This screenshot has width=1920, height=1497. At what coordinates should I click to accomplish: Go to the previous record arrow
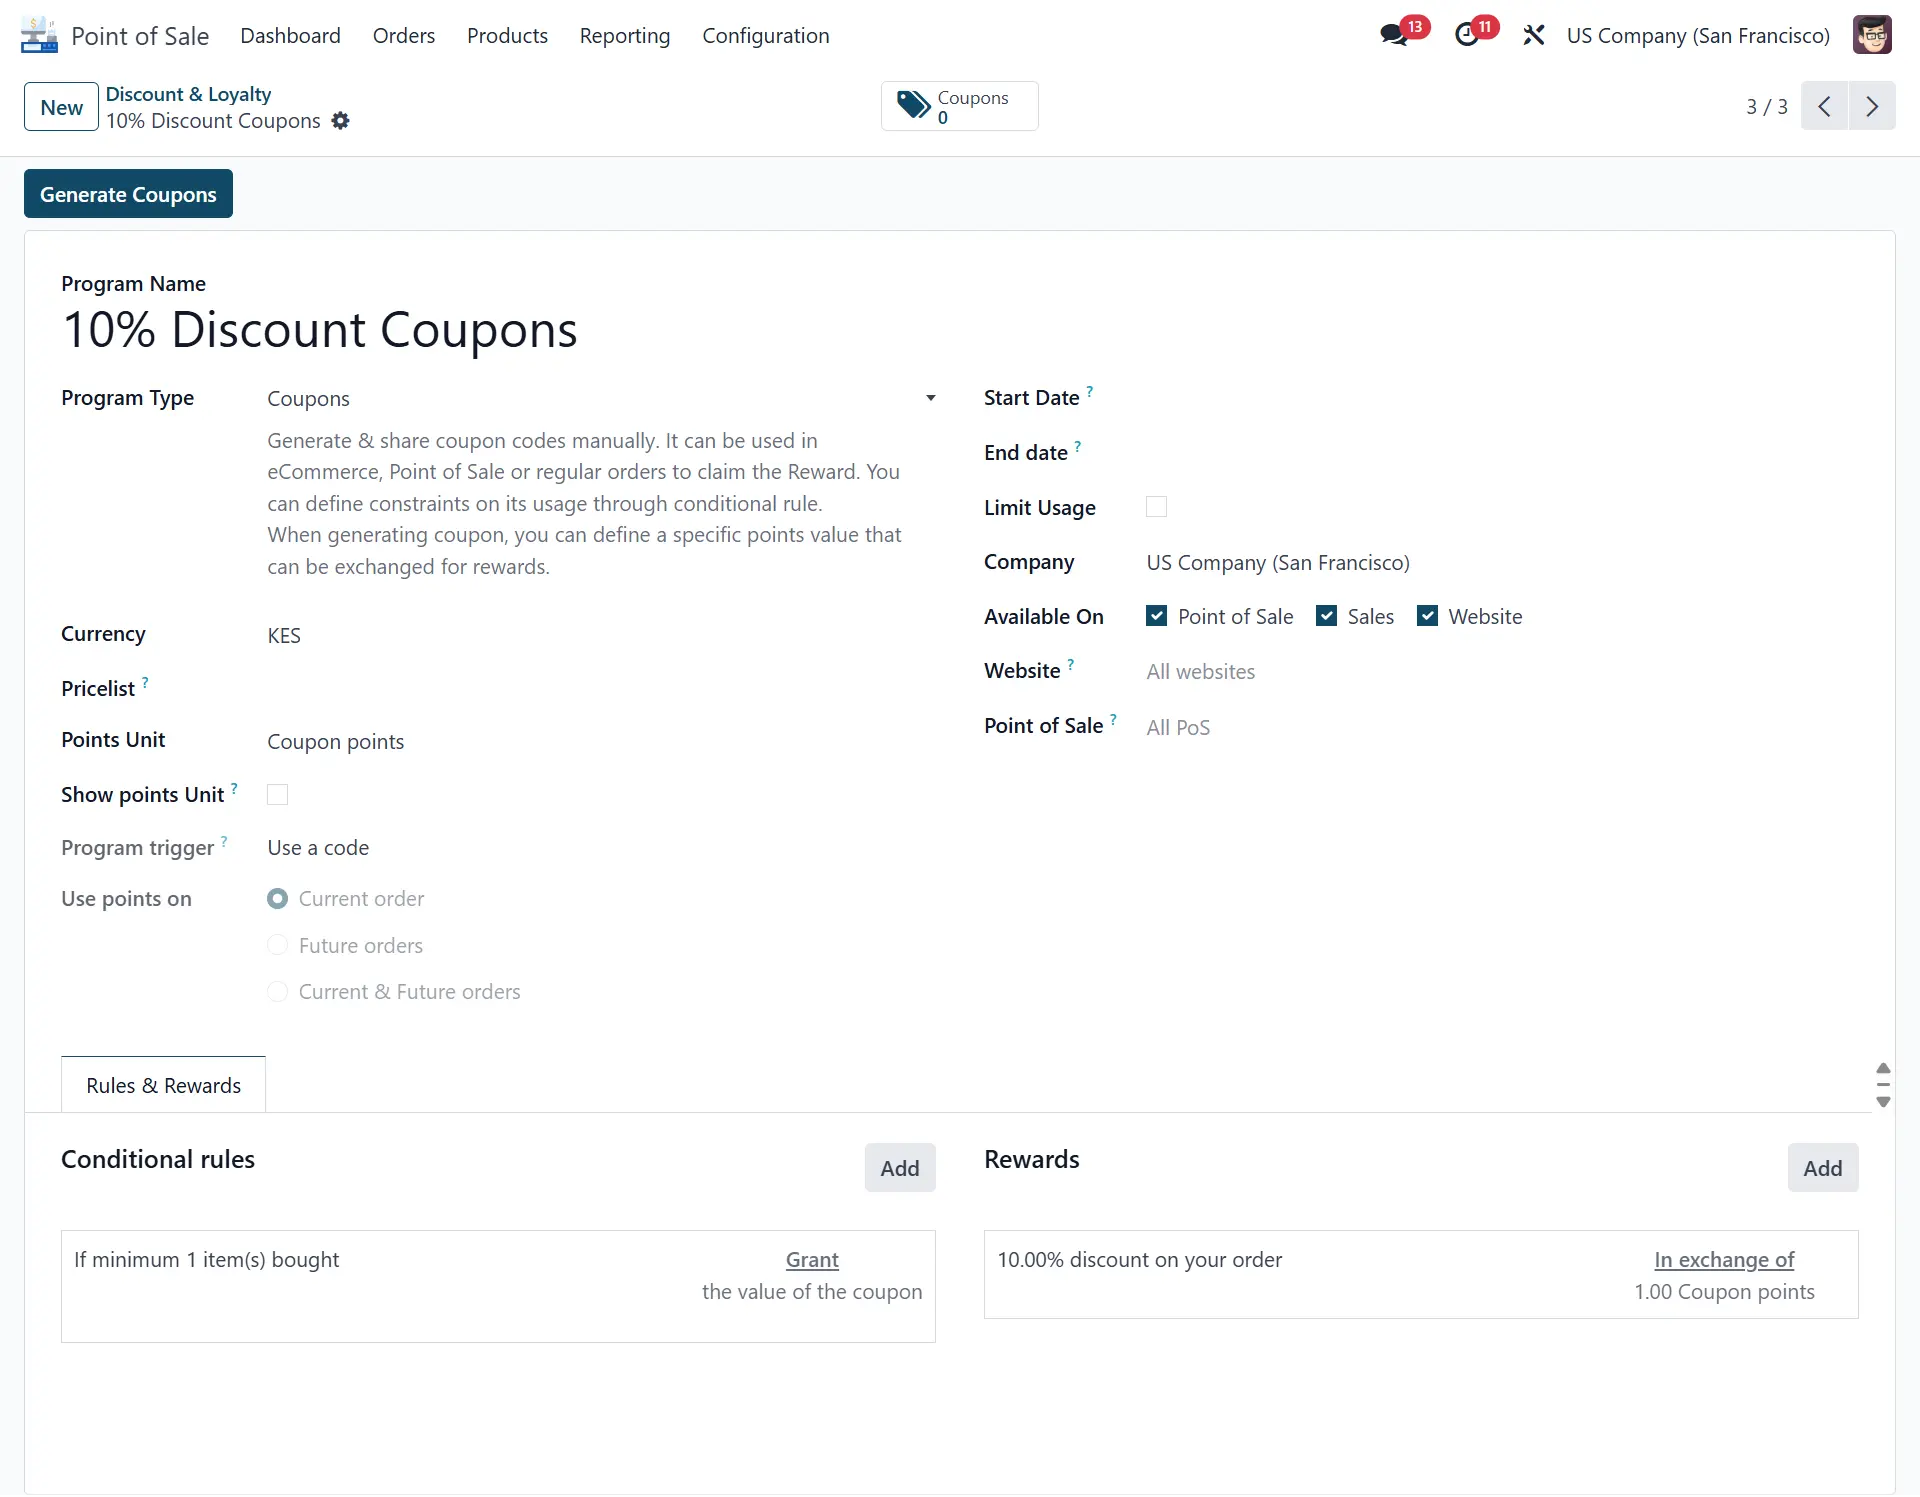tap(1825, 106)
